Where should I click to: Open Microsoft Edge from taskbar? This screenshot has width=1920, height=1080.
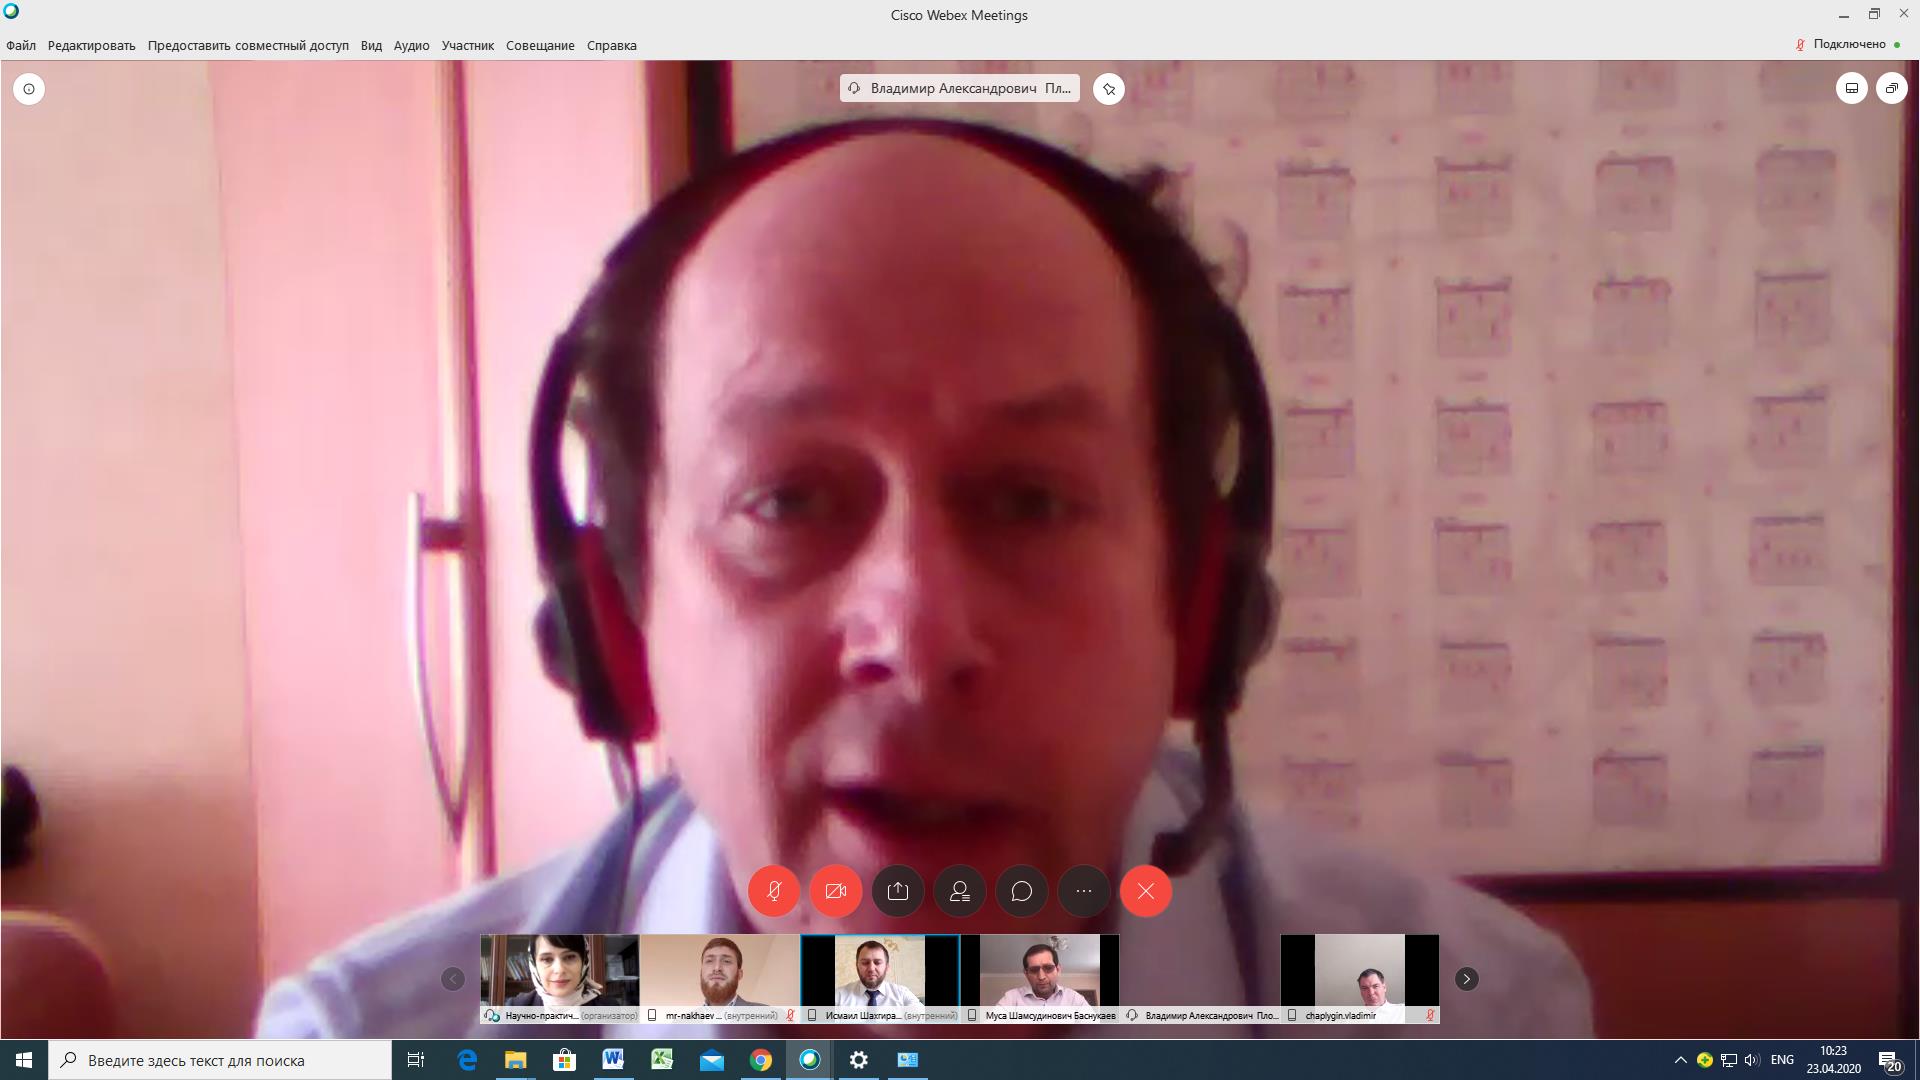coord(467,1060)
